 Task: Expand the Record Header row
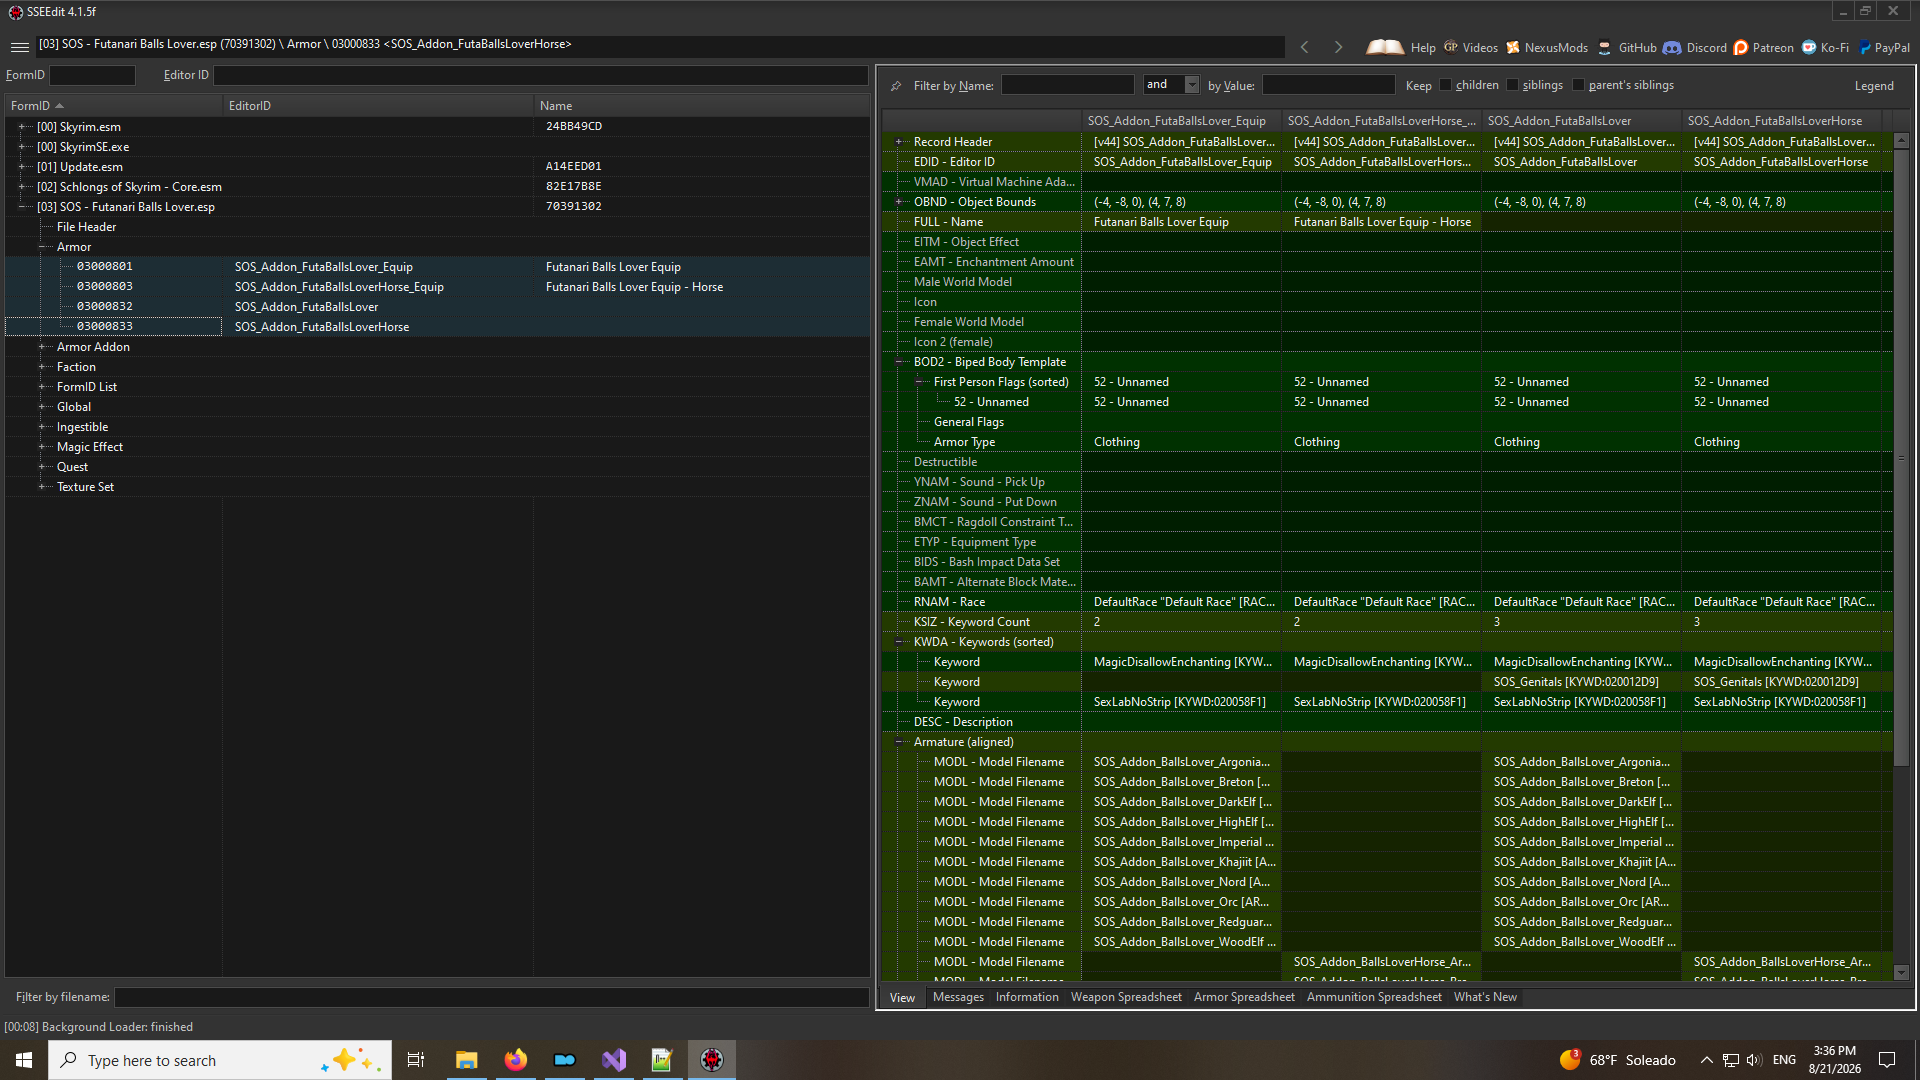point(899,142)
